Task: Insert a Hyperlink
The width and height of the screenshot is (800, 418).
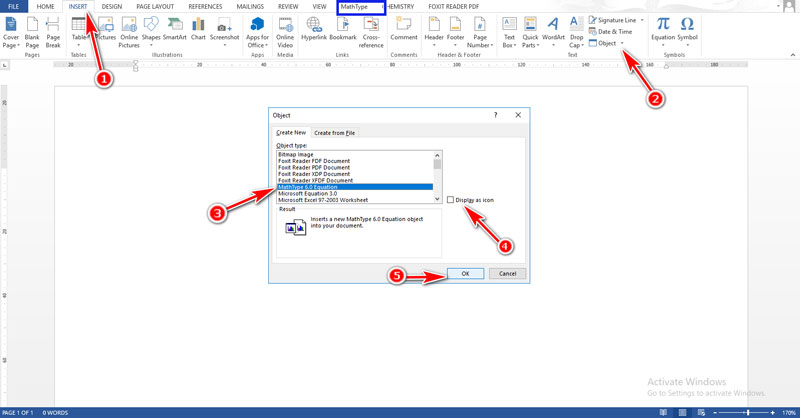Action: pyautogui.click(x=314, y=29)
